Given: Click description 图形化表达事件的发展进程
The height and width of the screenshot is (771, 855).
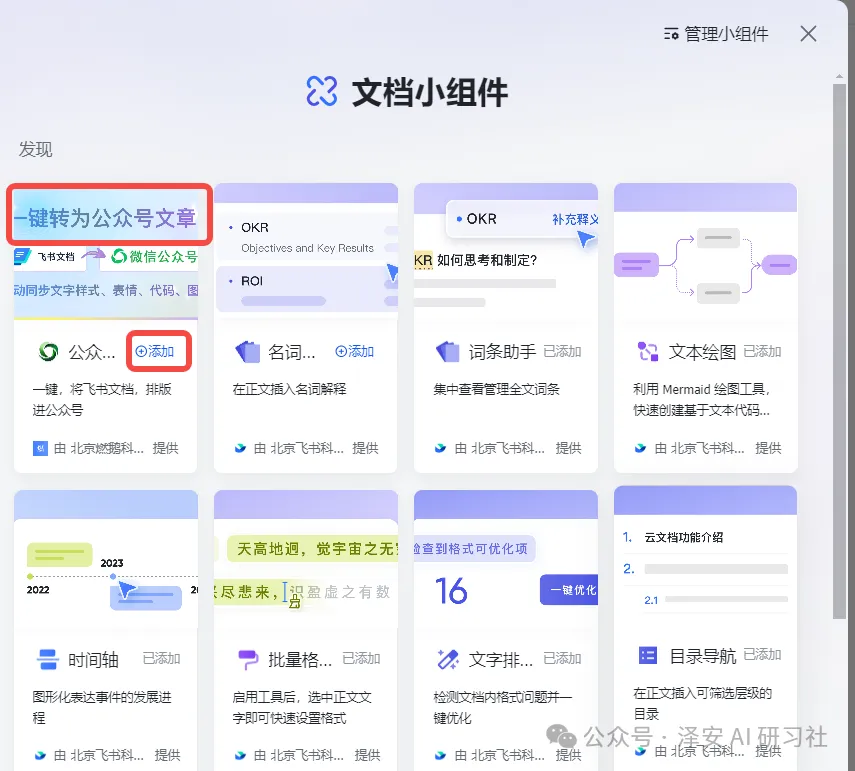Looking at the screenshot, I should coord(102,707).
